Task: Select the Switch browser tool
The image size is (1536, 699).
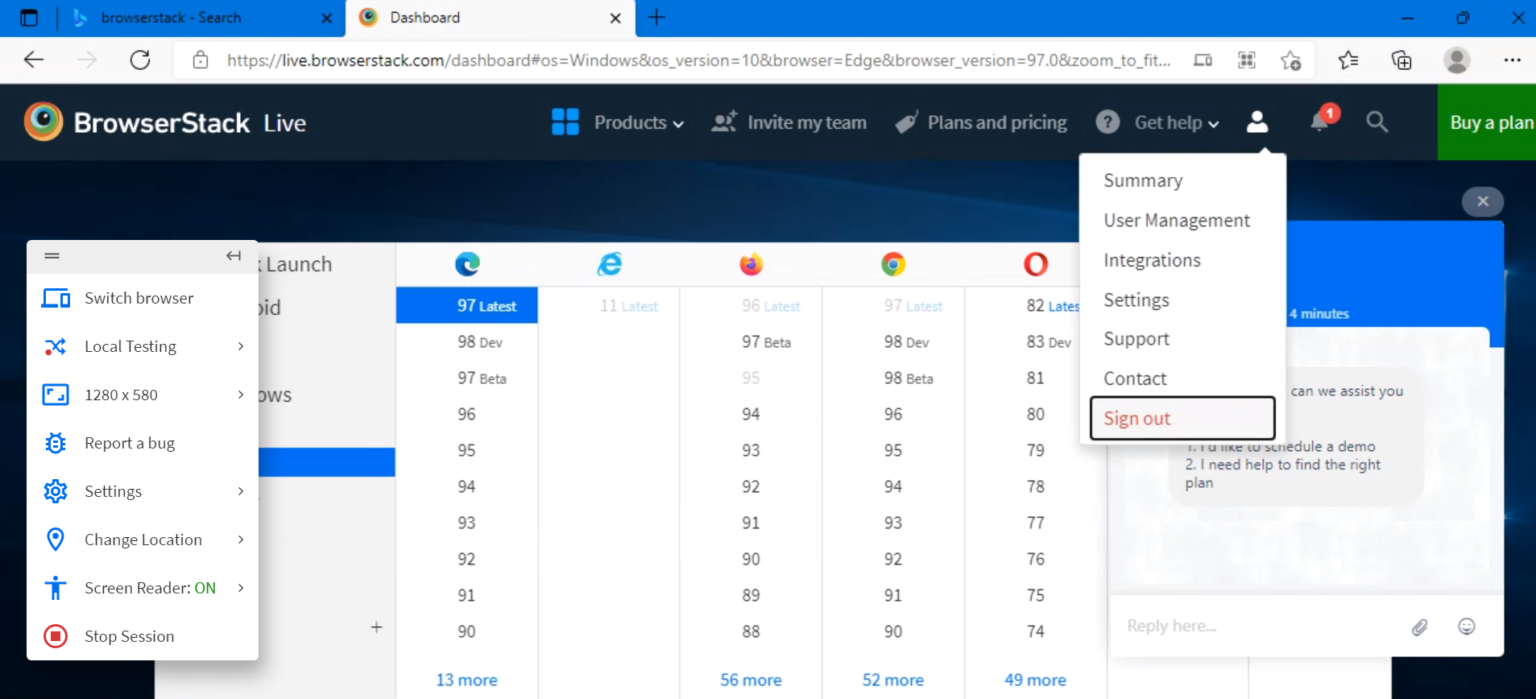Action: click(137, 297)
